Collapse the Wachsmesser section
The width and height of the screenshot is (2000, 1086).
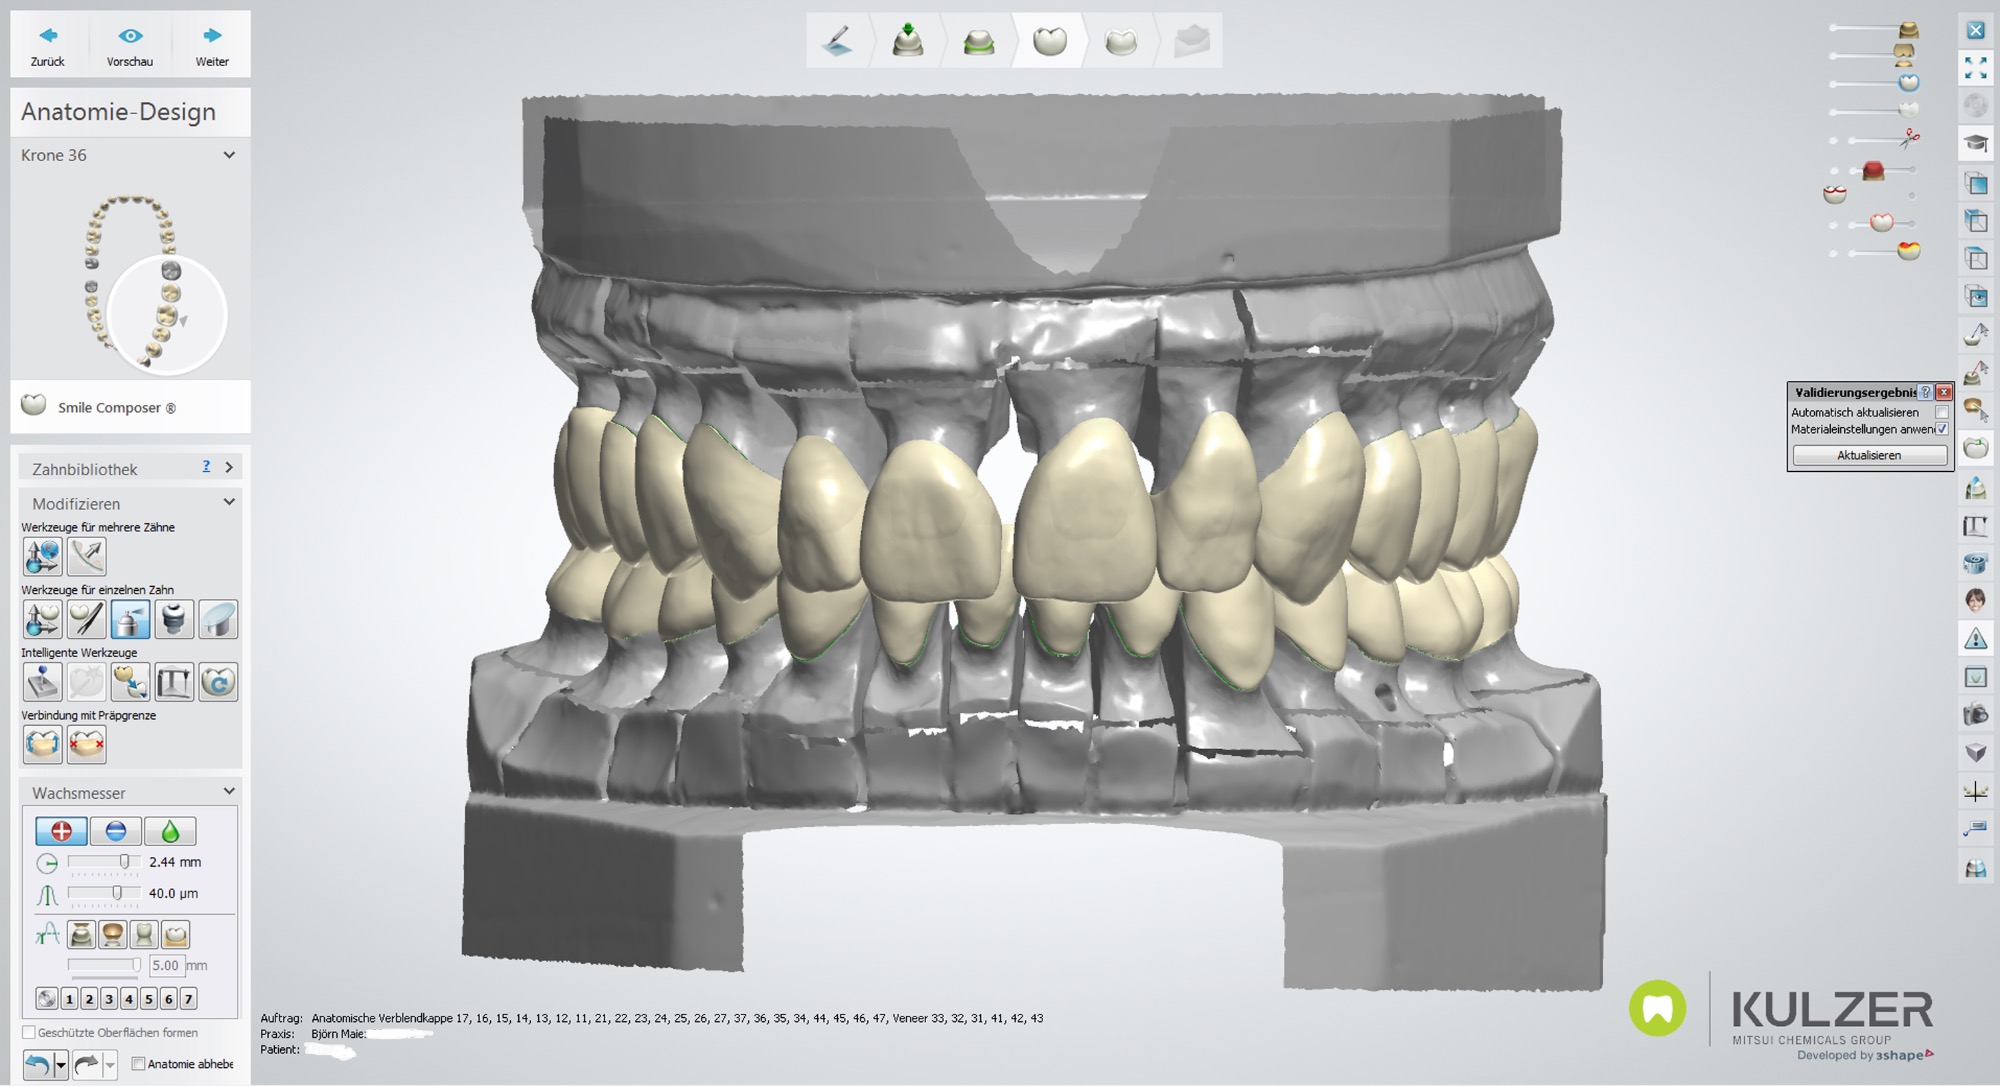pos(229,792)
